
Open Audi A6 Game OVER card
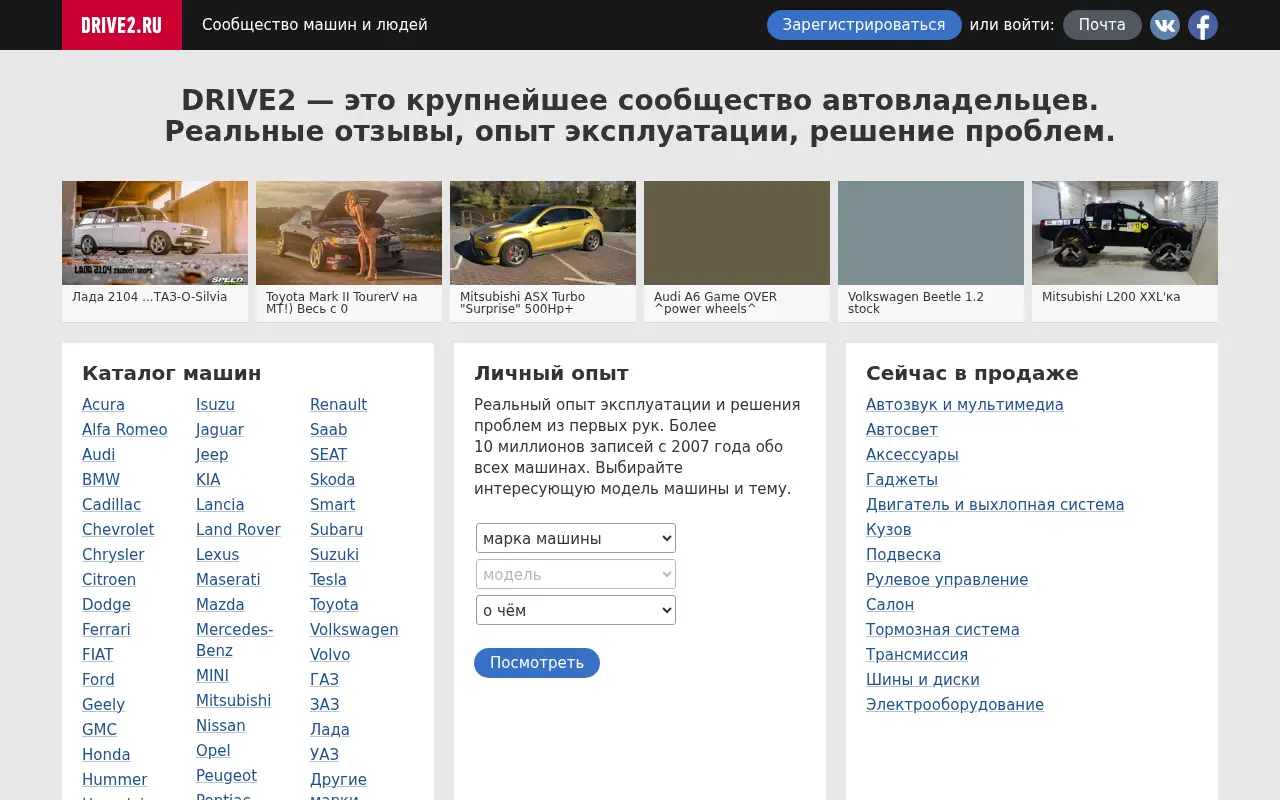pos(737,251)
